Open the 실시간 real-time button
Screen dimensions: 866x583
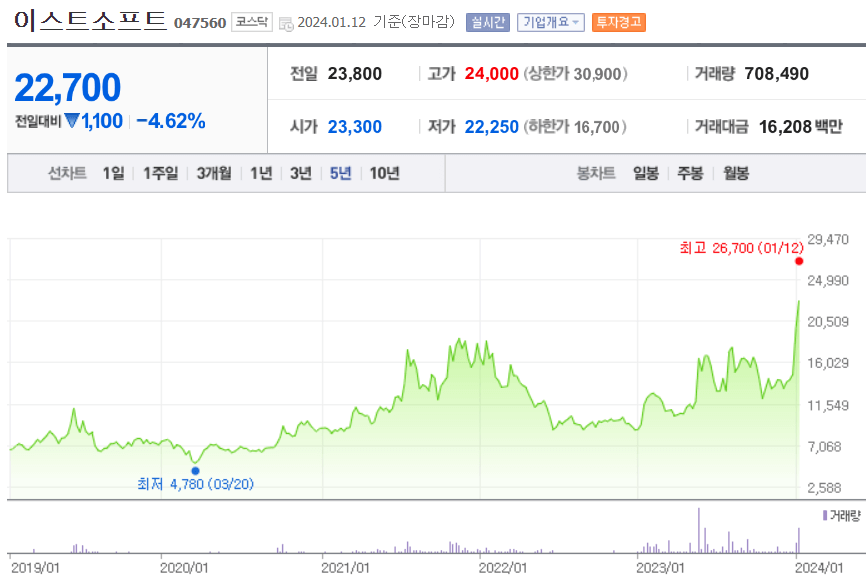(487, 22)
